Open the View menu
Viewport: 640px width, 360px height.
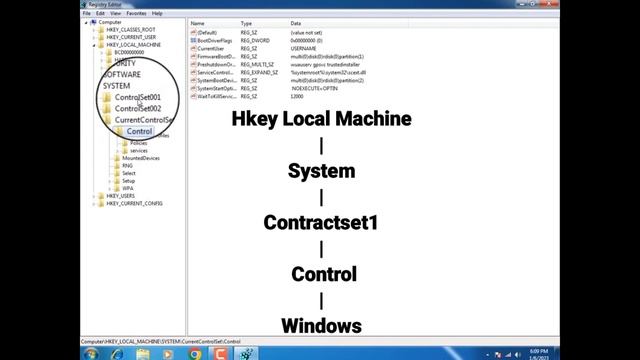[116, 13]
